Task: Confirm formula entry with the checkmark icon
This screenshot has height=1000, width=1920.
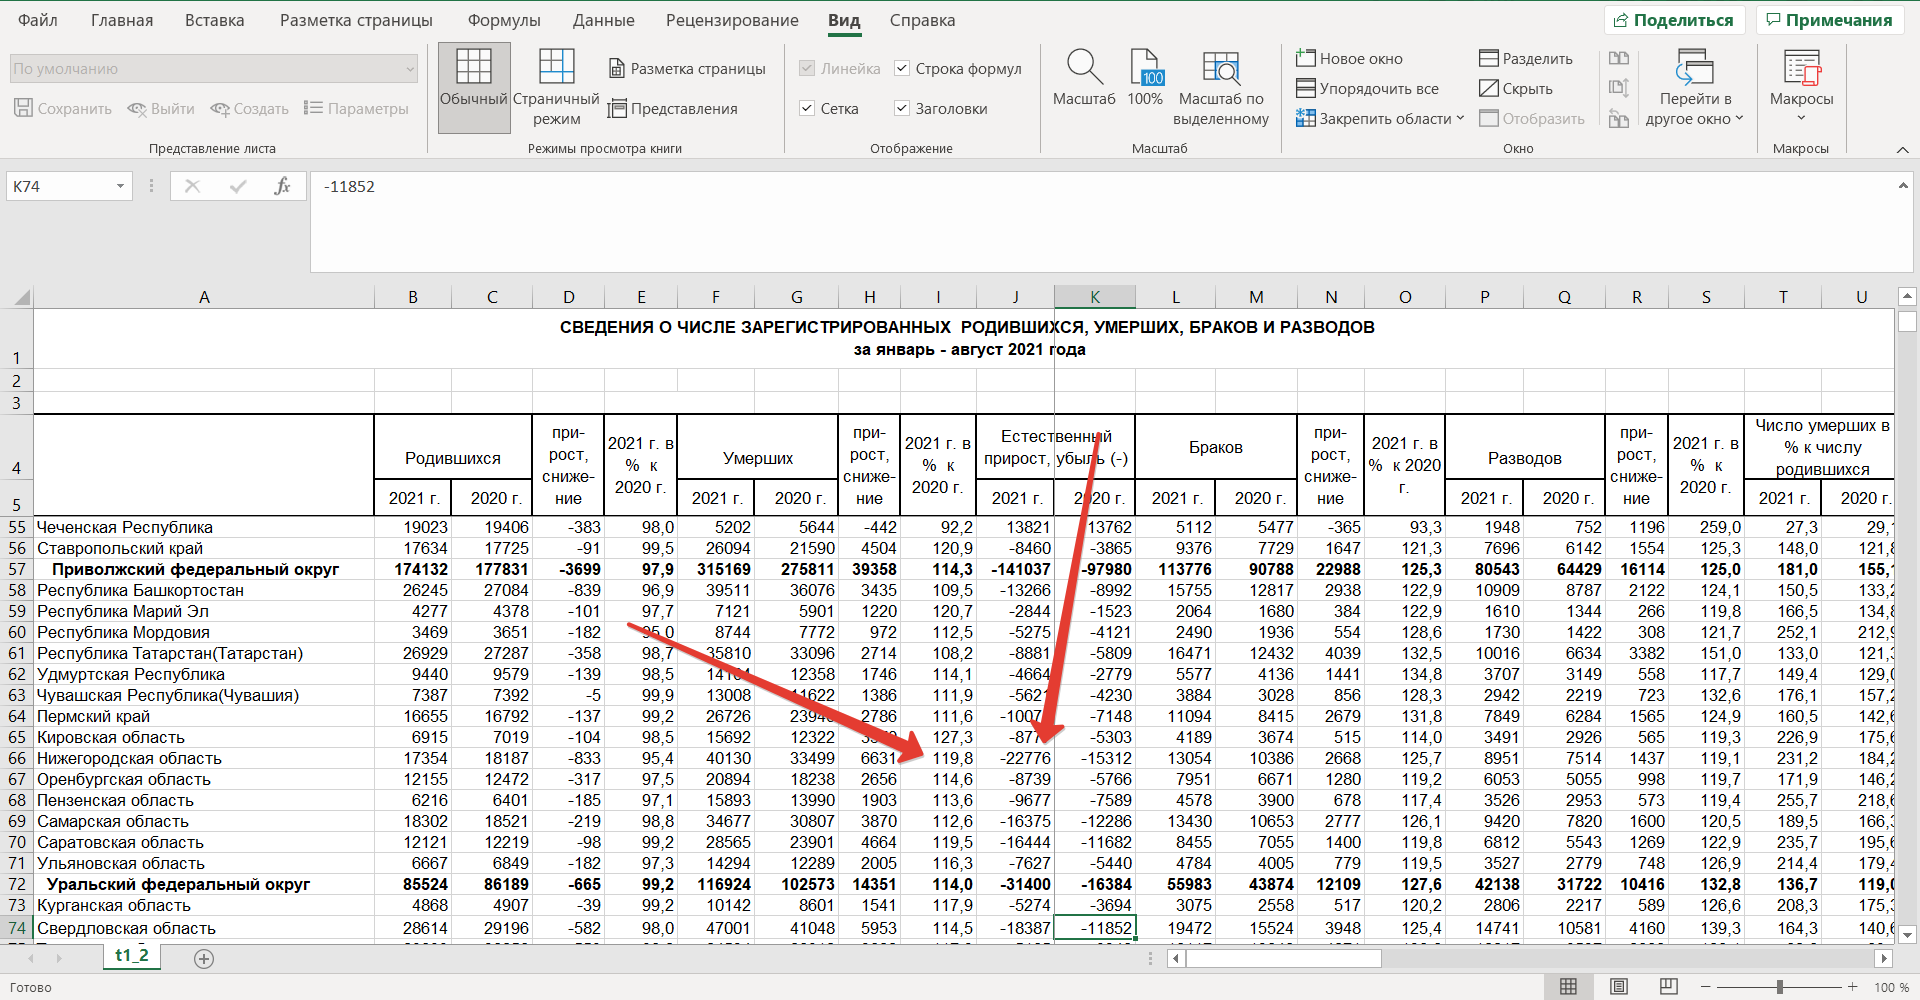Action: click(238, 186)
